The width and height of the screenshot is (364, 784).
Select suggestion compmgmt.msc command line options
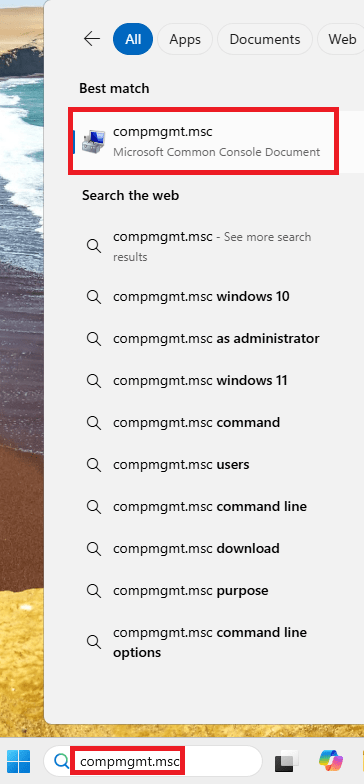pos(210,642)
